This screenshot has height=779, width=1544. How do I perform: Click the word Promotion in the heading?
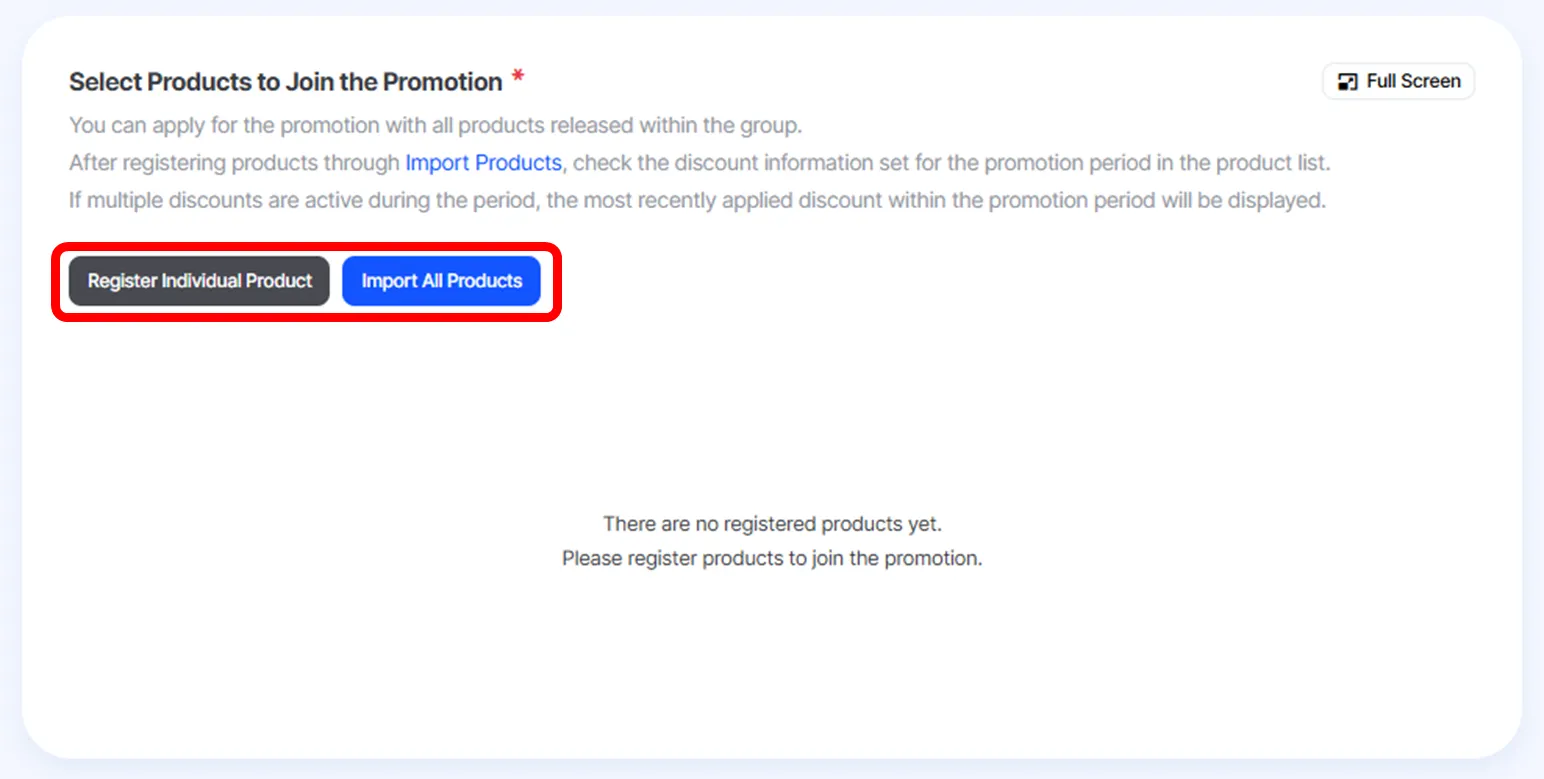pos(443,82)
